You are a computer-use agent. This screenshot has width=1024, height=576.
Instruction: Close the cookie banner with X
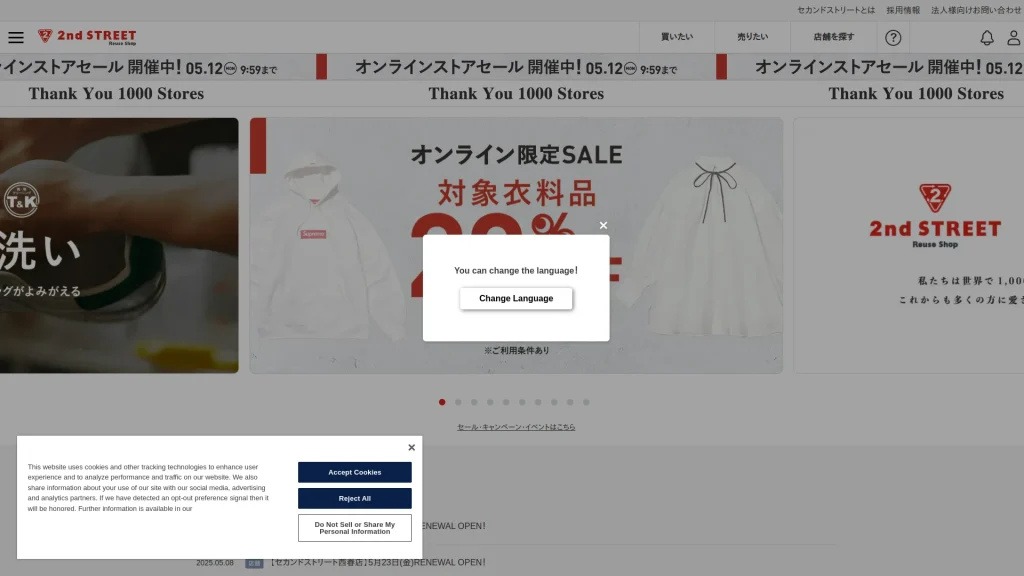pyautogui.click(x=411, y=447)
